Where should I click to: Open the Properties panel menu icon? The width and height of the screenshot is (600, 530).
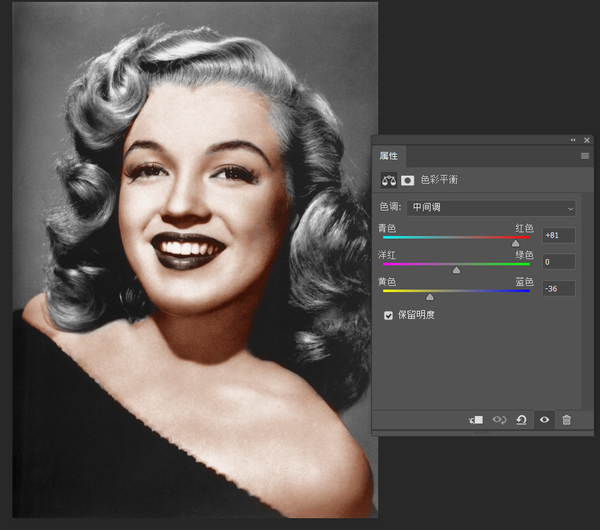click(x=585, y=156)
